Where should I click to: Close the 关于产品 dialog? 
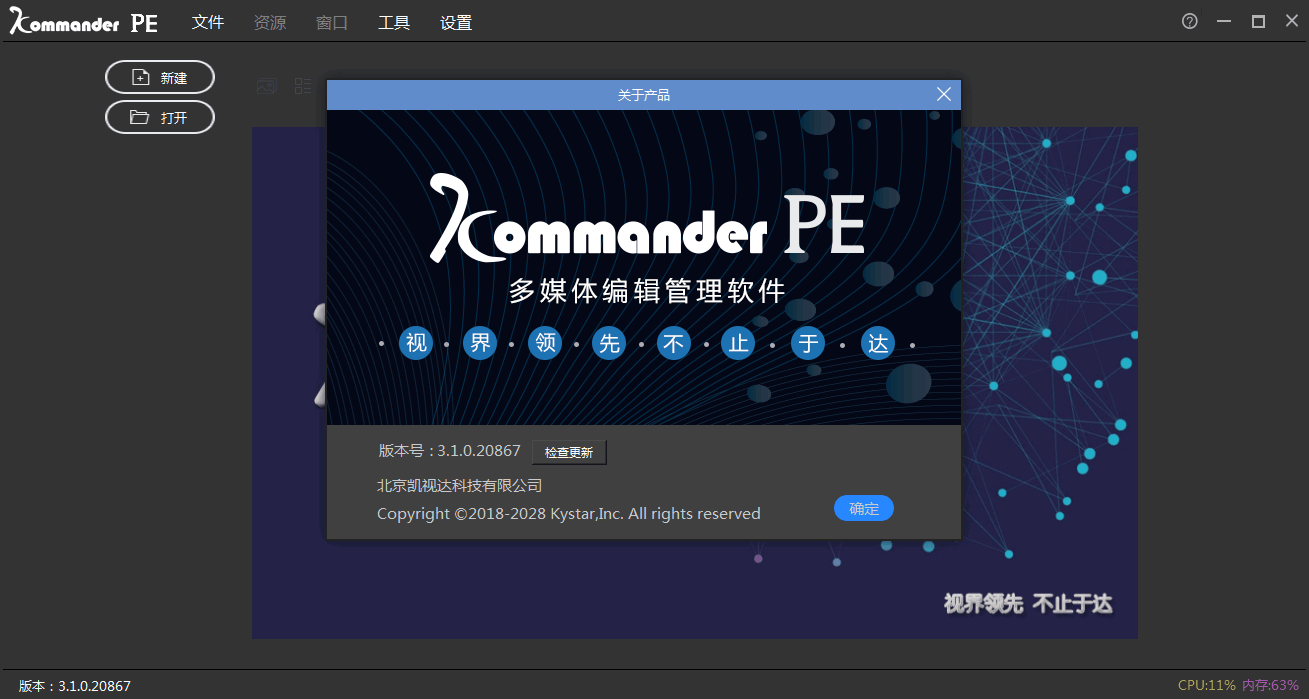coord(943,93)
